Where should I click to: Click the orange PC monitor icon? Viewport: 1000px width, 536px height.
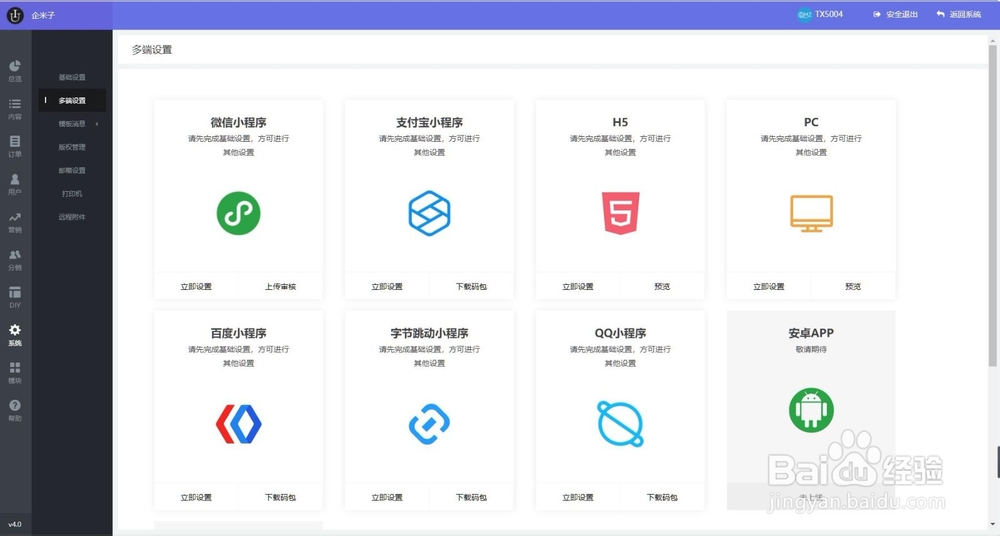click(x=811, y=214)
